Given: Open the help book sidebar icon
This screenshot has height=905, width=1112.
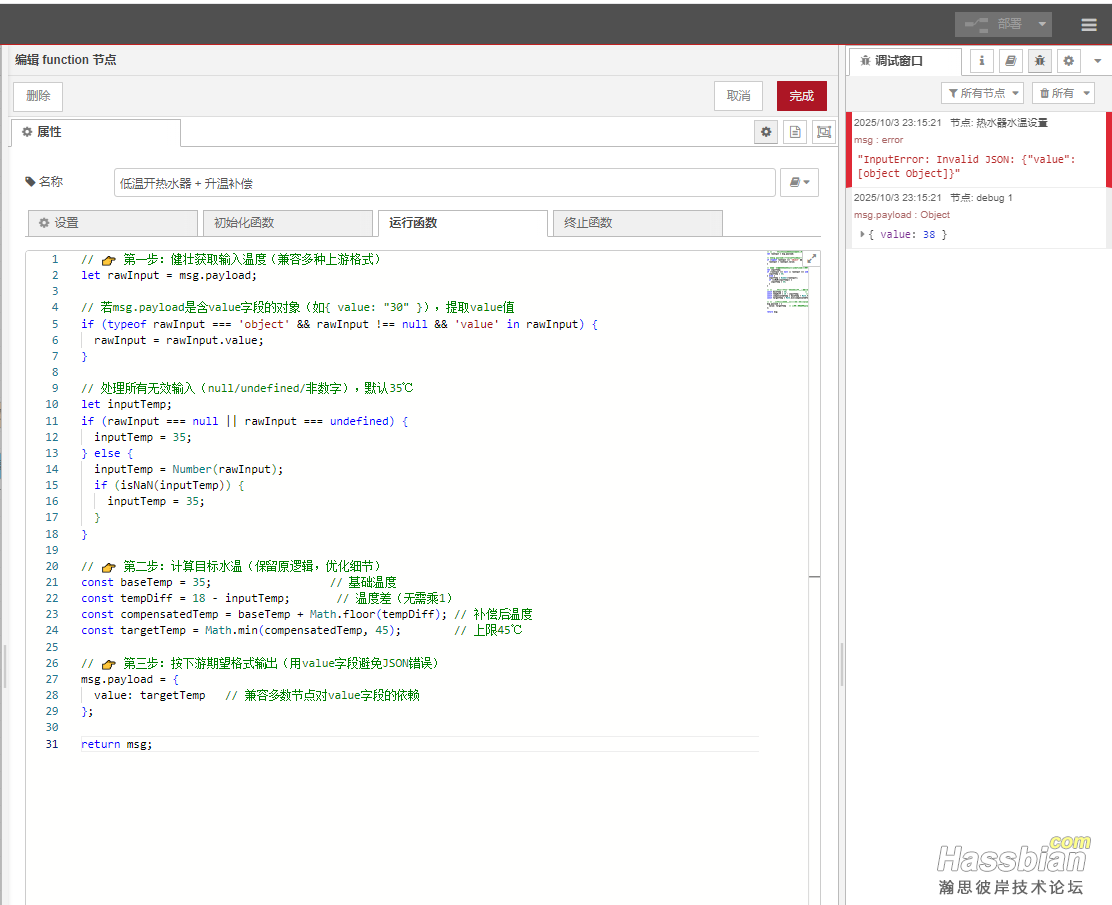Looking at the screenshot, I should tap(1011, 61).
